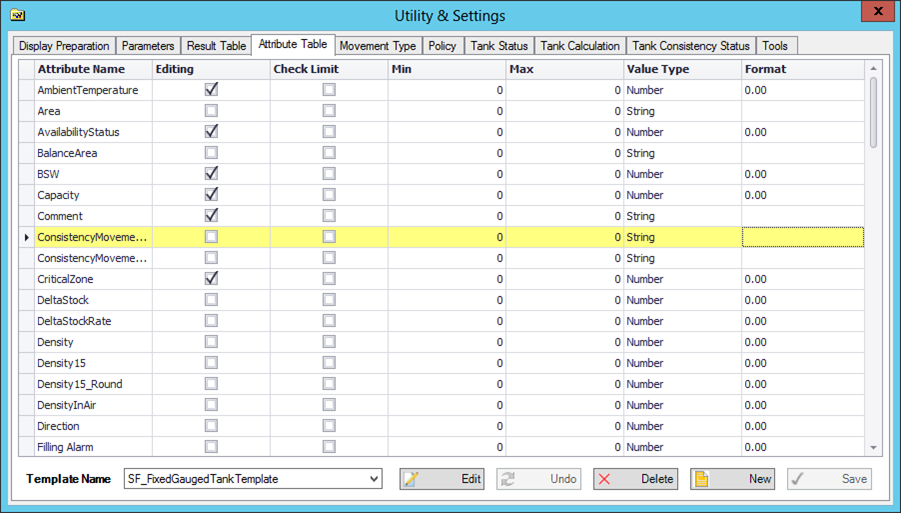Click the DeltaStockRate attribute name
The width and height of the screenshot is (901, 513).
74,321
